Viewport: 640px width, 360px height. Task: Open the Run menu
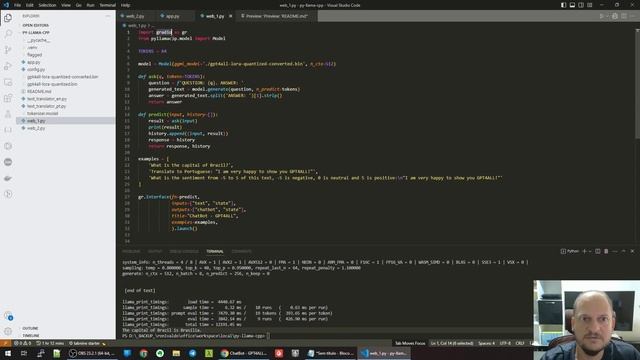[91, 5]
